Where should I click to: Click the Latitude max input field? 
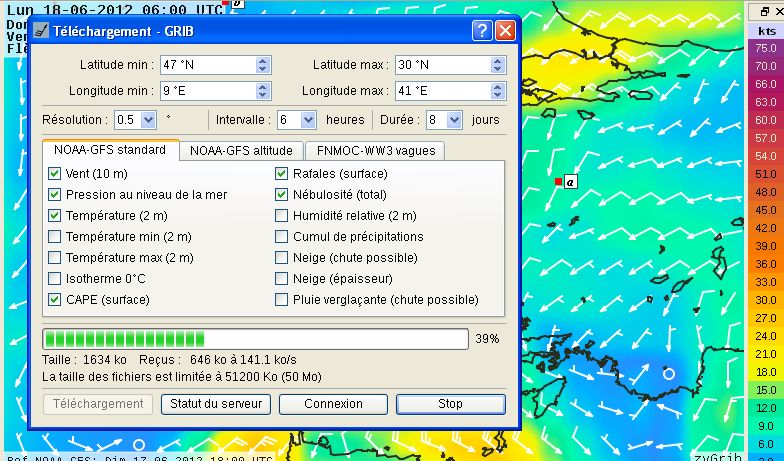pos(441,65)
